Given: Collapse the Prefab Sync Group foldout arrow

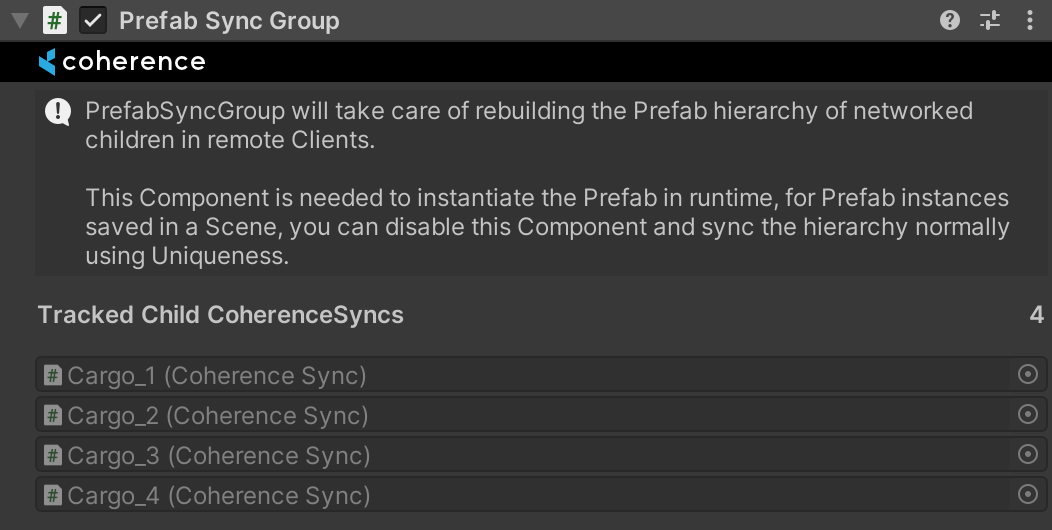Looking at the screenshot, I should coord(20,20).
